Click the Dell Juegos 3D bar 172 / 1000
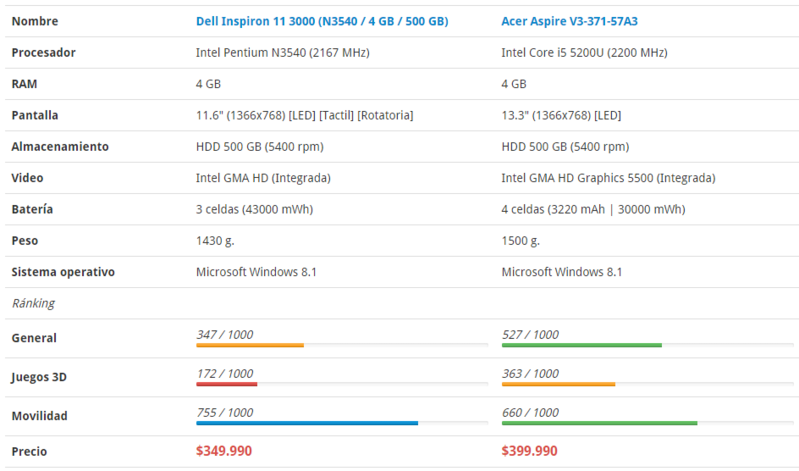This screenshot has height=471, width=799. (x=342, y=384)
